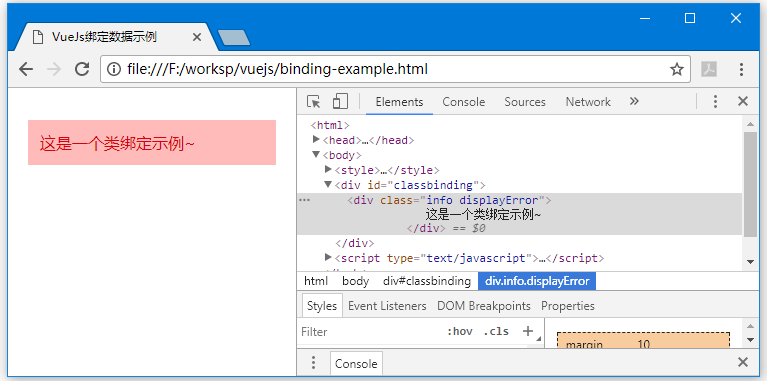The height and width of the screenshot is (381, 767).
Task: Close the VueJs绑定数据示例 browser tab
Action: tap(197, 37)
